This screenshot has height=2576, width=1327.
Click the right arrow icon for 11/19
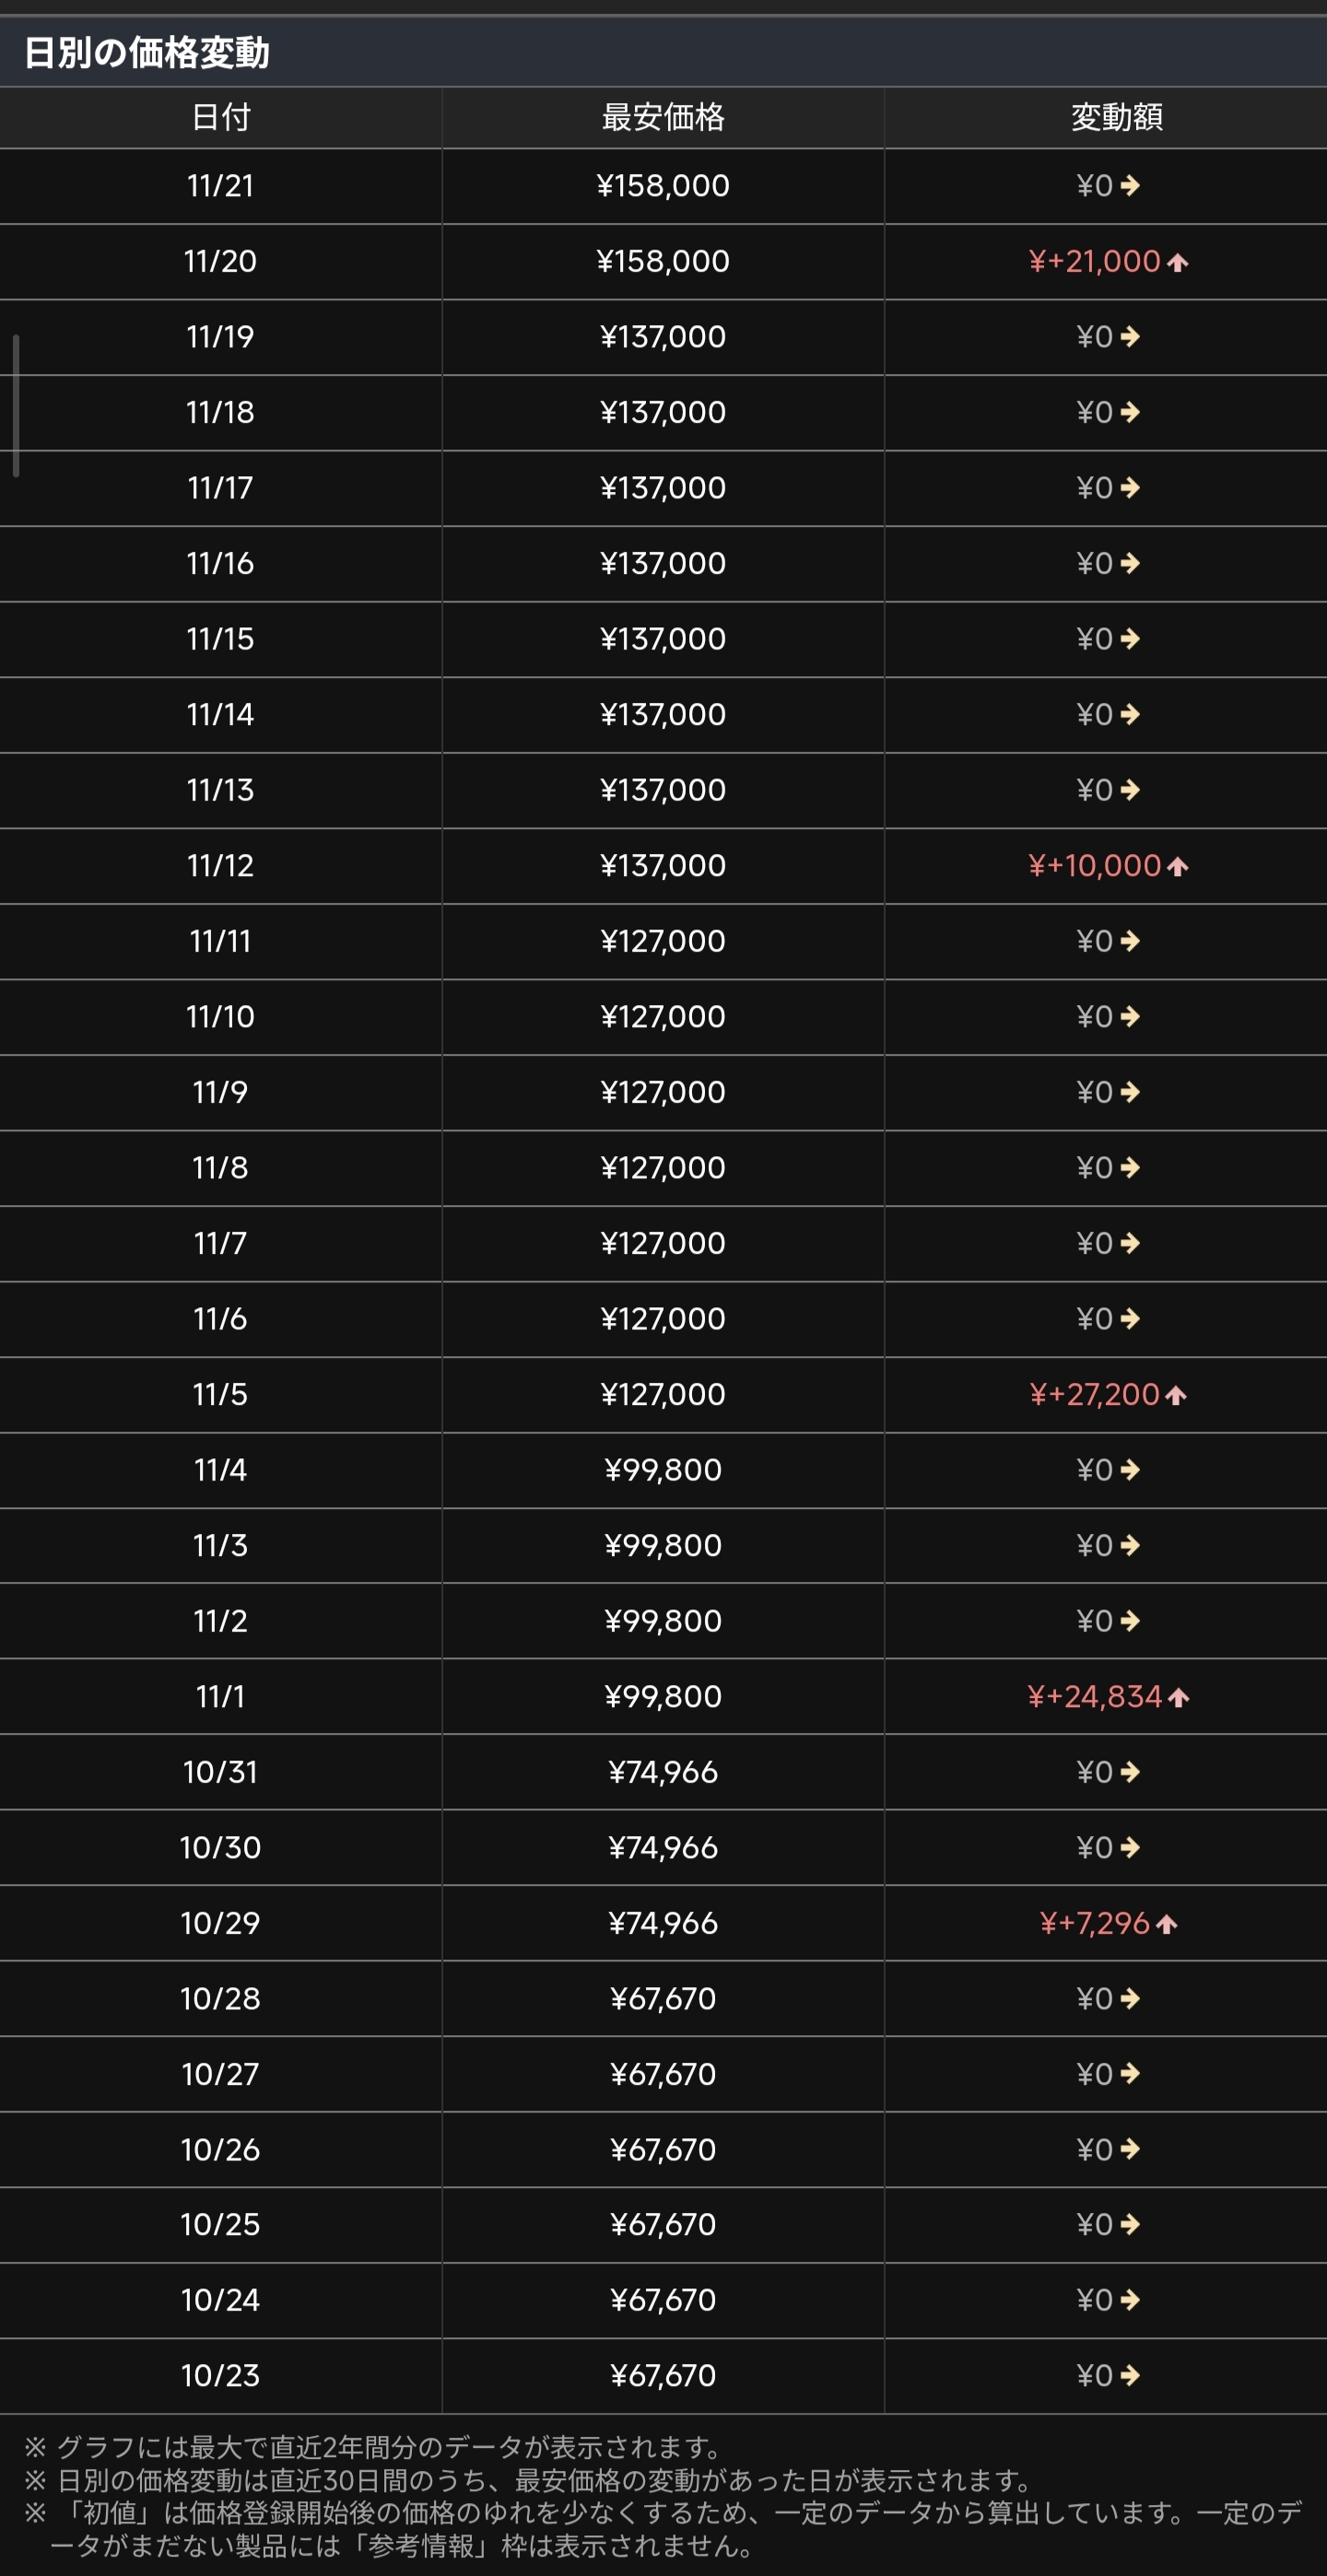point(1130,337)
